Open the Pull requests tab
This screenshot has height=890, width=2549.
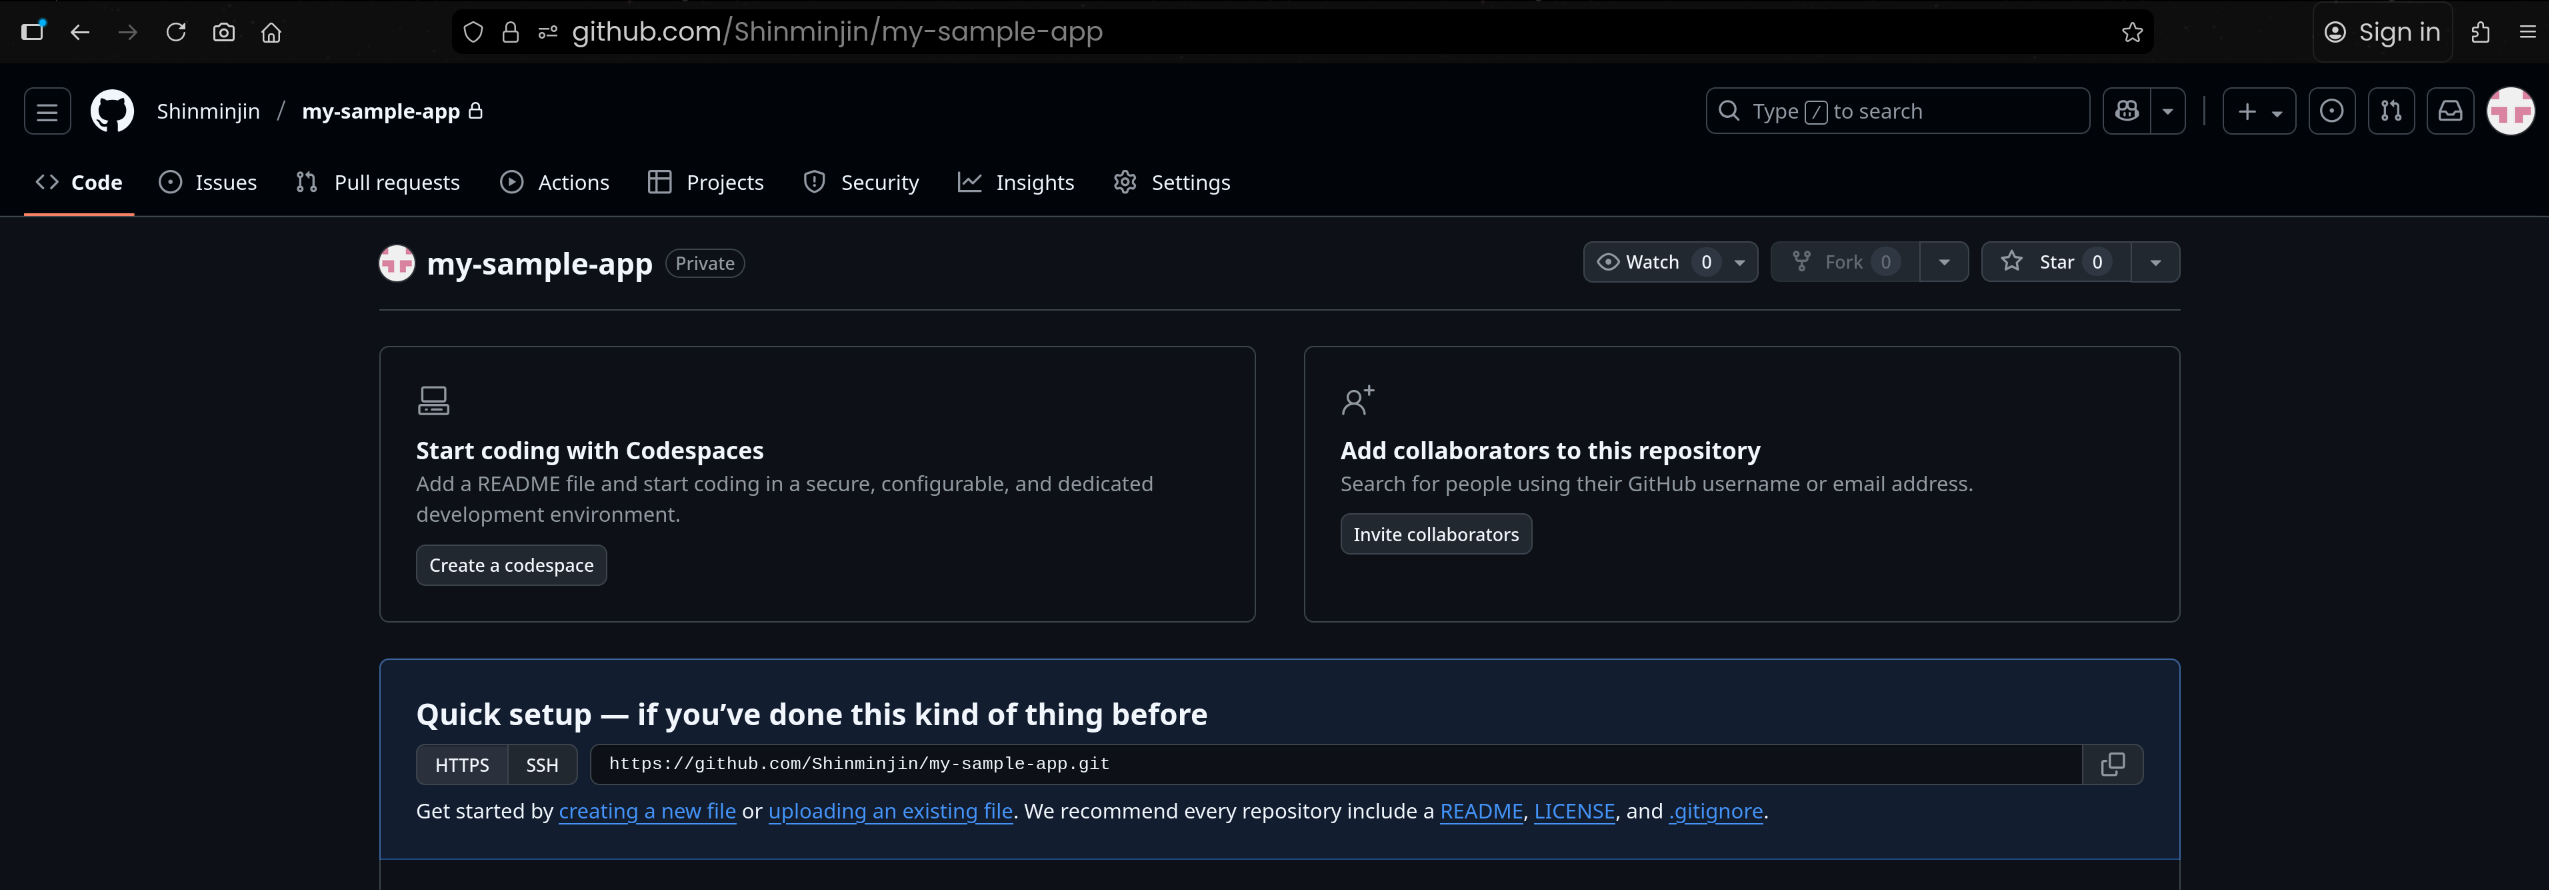pos(378,182)
